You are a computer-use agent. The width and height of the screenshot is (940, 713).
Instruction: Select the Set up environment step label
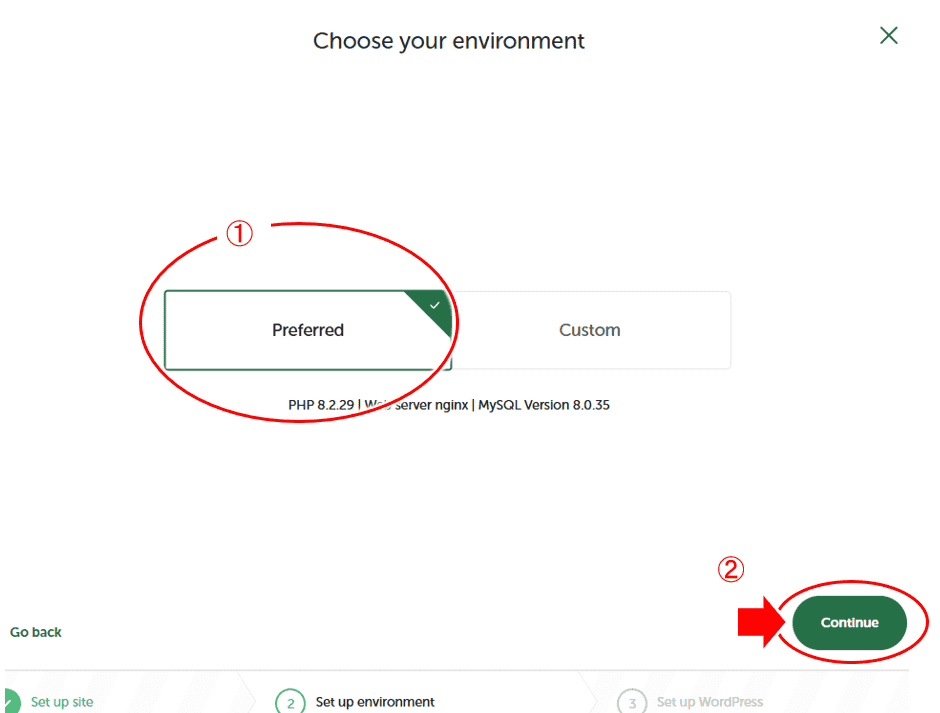[x=375, y=702]
